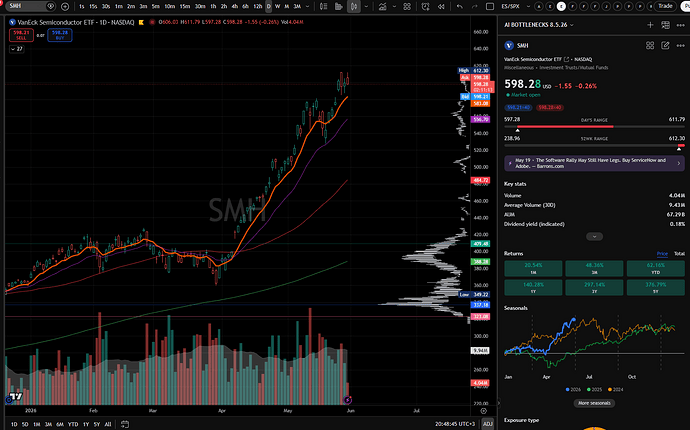Click the red 598.21 SELL button
The height and width of the screenshot is (430, 690).
coord(21,35)
